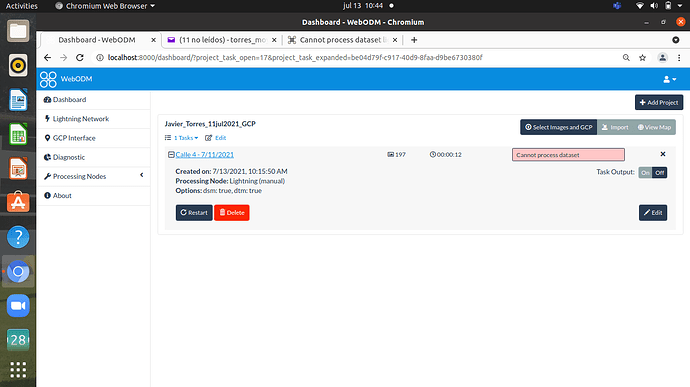Switch to the Cannot process dataset tab
690x387 pixels.
point(343,40)
